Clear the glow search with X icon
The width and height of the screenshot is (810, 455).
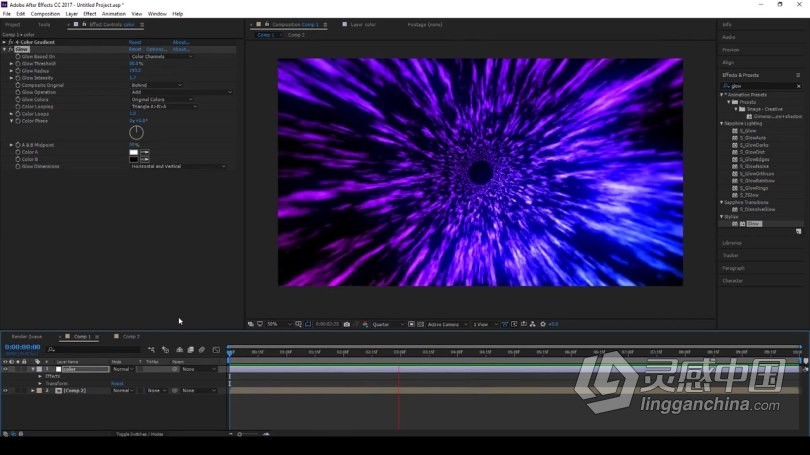(x=799, y=86)
